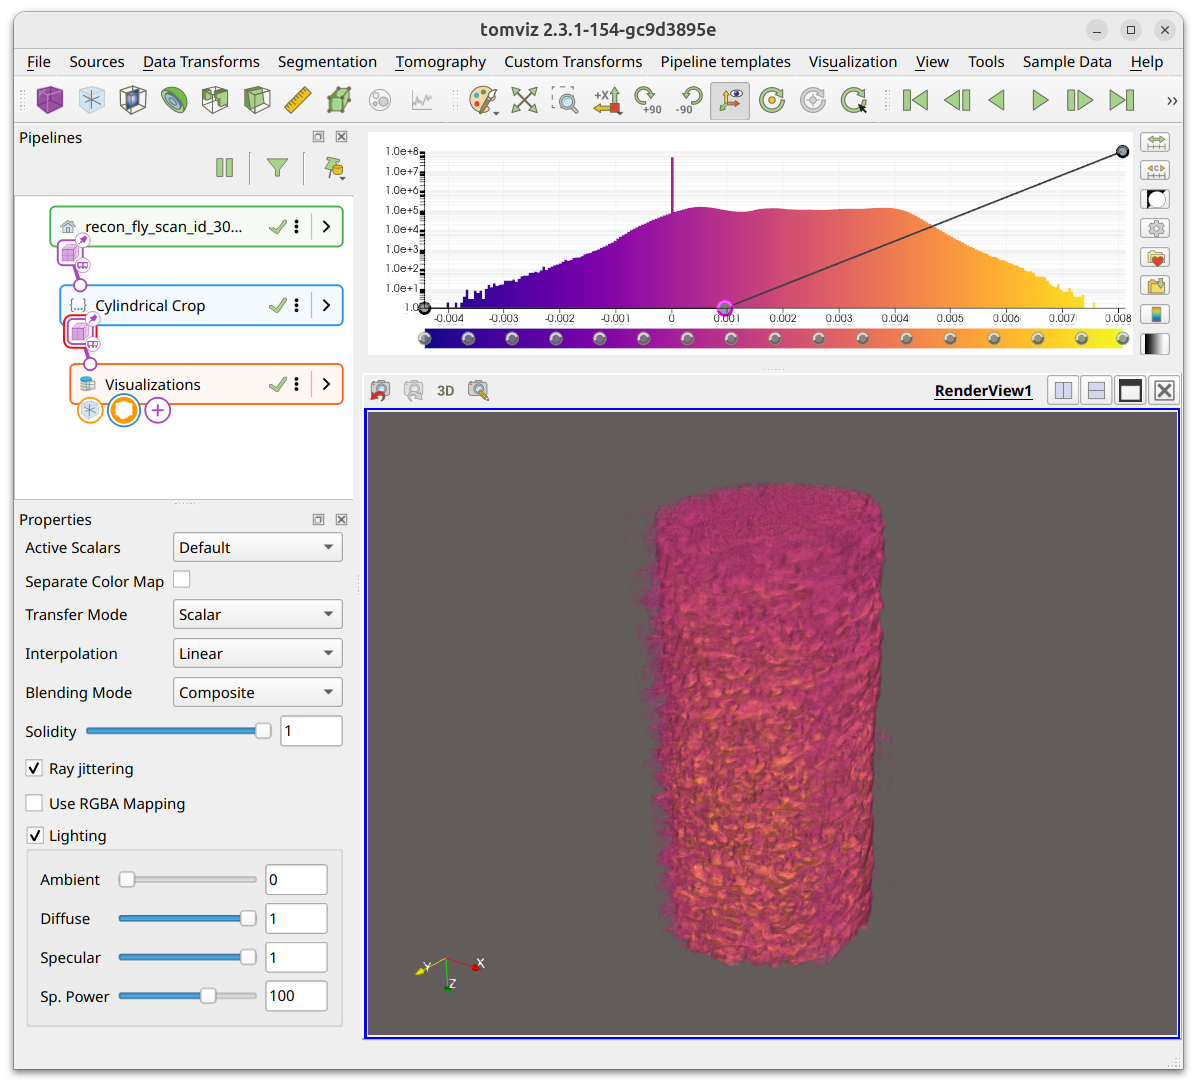This screenshot has height=1086, width=1197.
Task: Expand the recon_fly_scan pipeline chevron
Action: pyautogui.click(x=327, y=227)
